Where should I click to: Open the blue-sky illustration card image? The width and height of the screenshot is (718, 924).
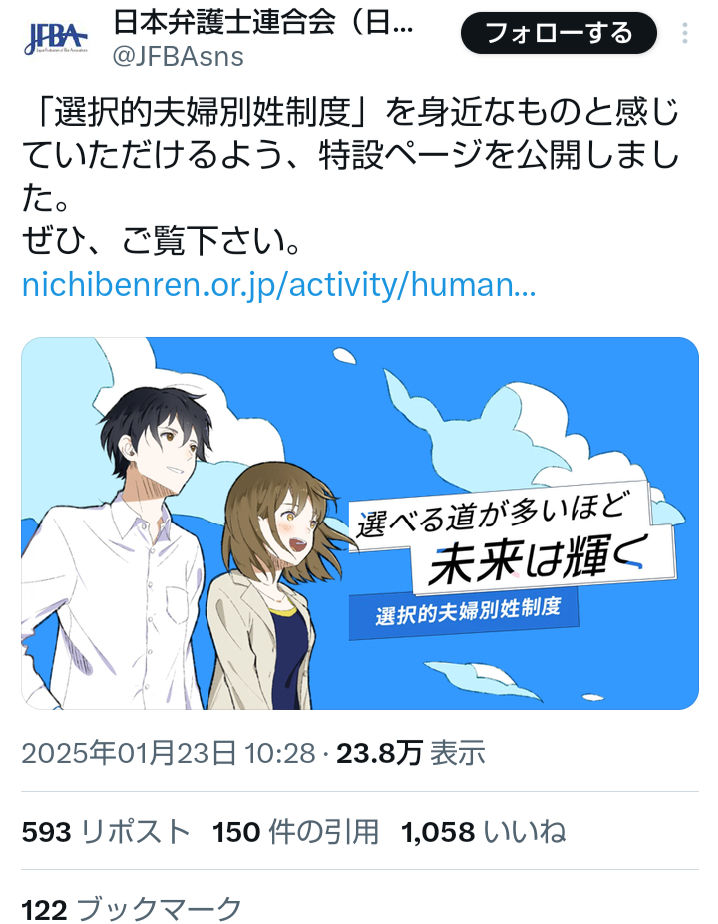[360, 523]
